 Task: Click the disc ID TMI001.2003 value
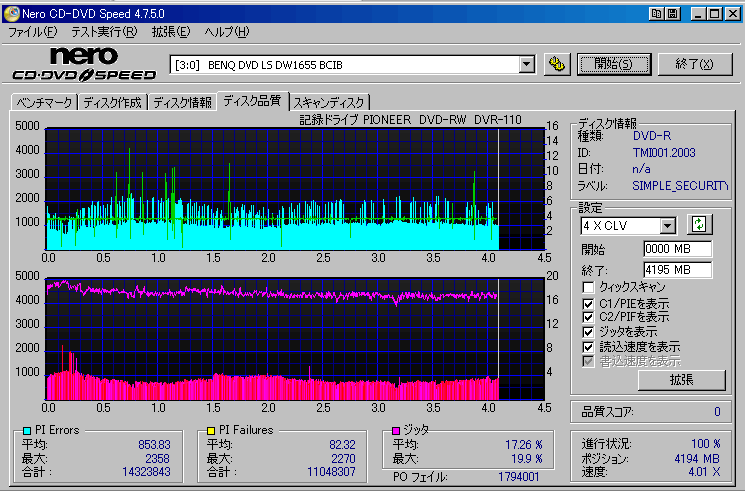click(664, 153)
